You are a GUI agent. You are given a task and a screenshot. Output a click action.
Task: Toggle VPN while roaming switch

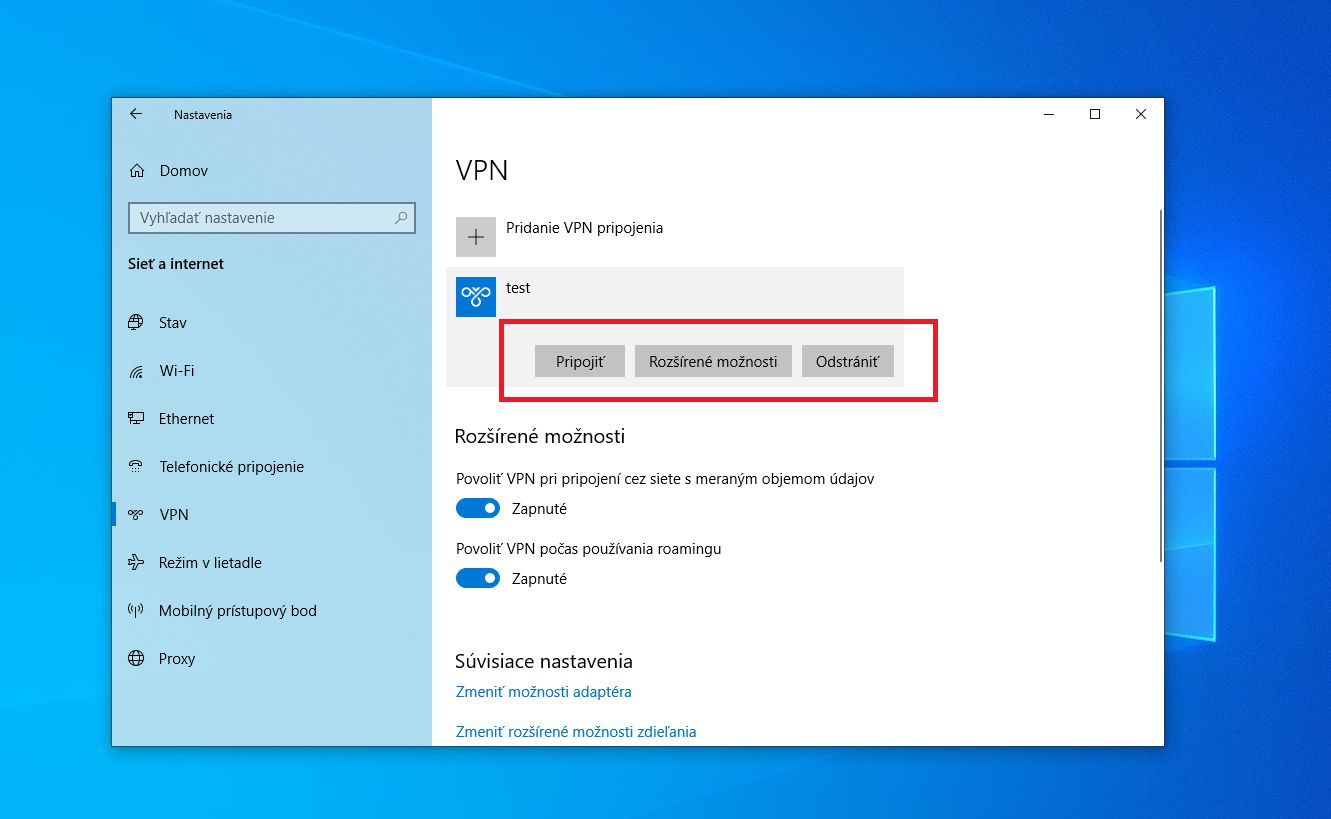478,578
